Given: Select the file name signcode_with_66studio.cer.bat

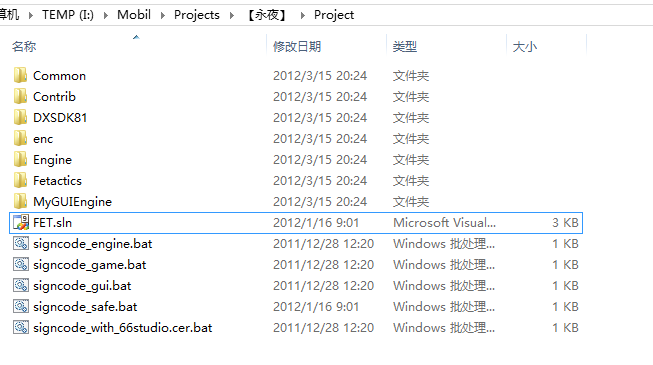Looking at the screenshot, I should [x=122, y=328].
